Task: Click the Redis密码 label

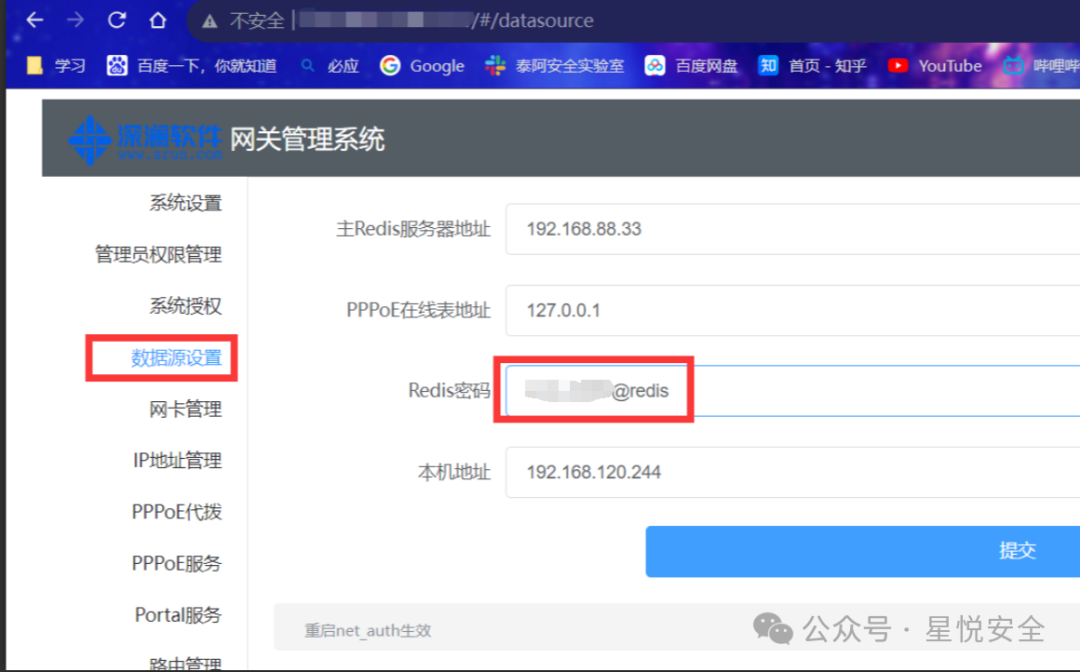Action: click(x=449, y=391)
